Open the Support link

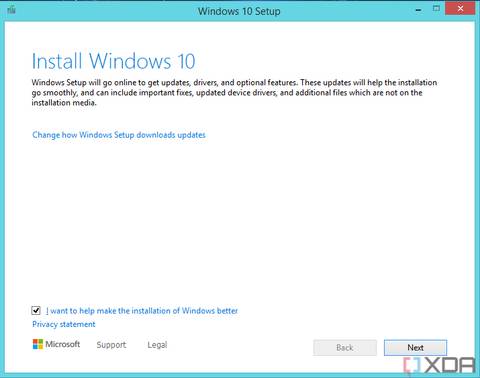111,345
